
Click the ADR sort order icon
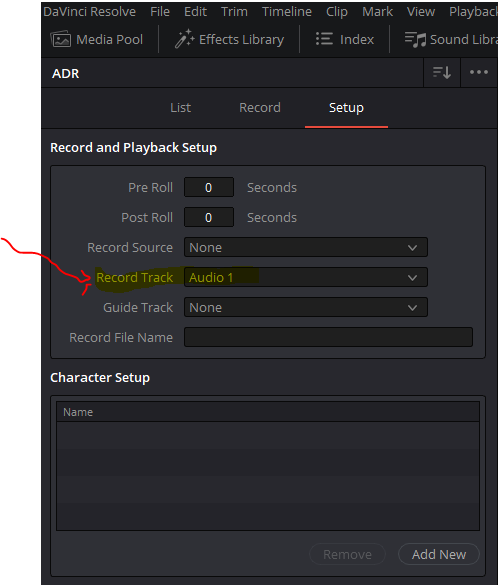pyautogui.click(x=442, y=72)
